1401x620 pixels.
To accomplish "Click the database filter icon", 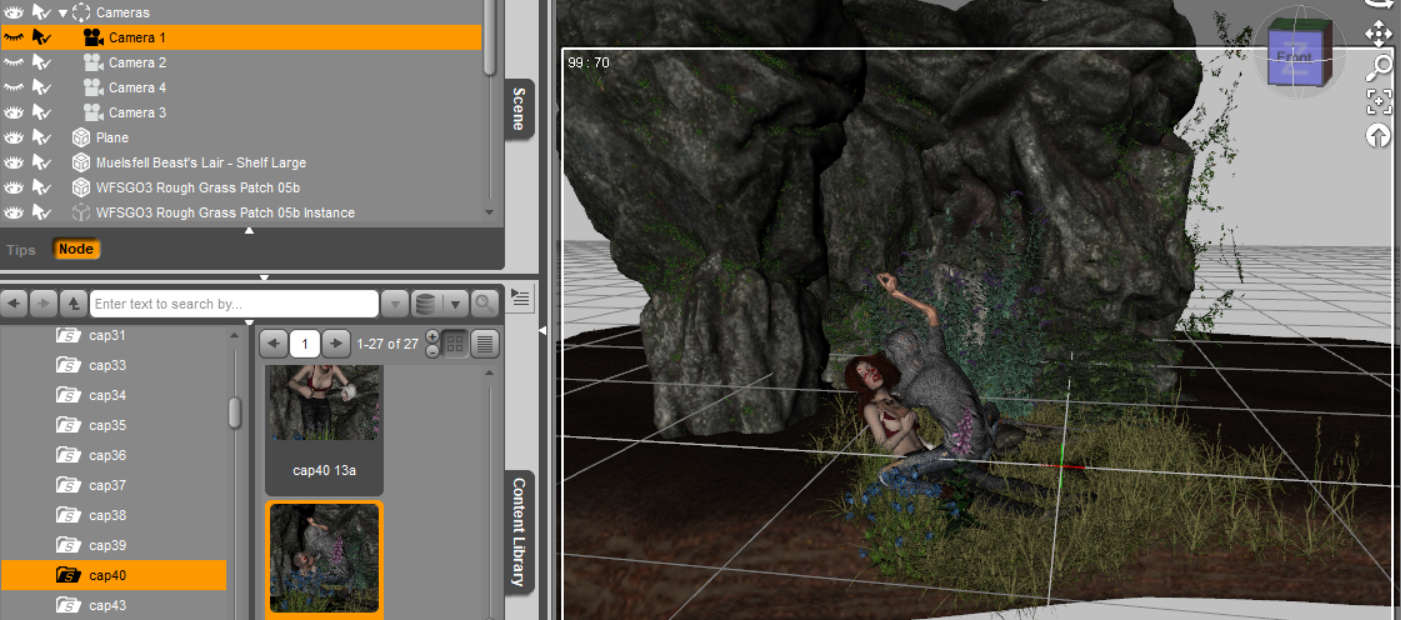I will click(425, 304).
